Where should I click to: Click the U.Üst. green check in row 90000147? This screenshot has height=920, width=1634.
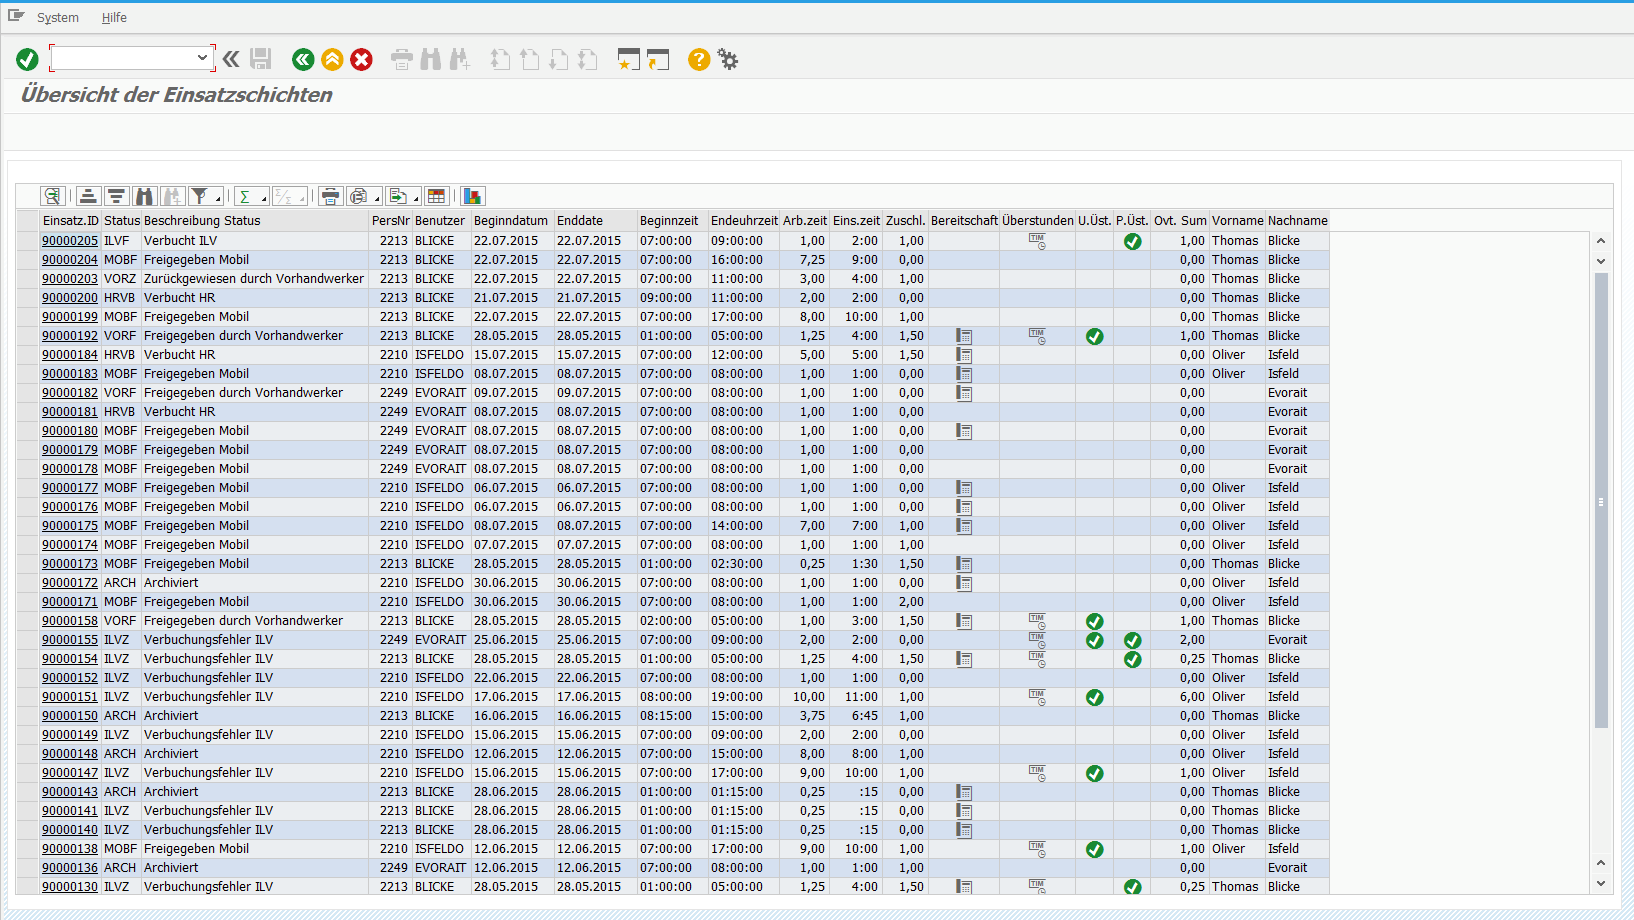click(x=1094, y=773)
